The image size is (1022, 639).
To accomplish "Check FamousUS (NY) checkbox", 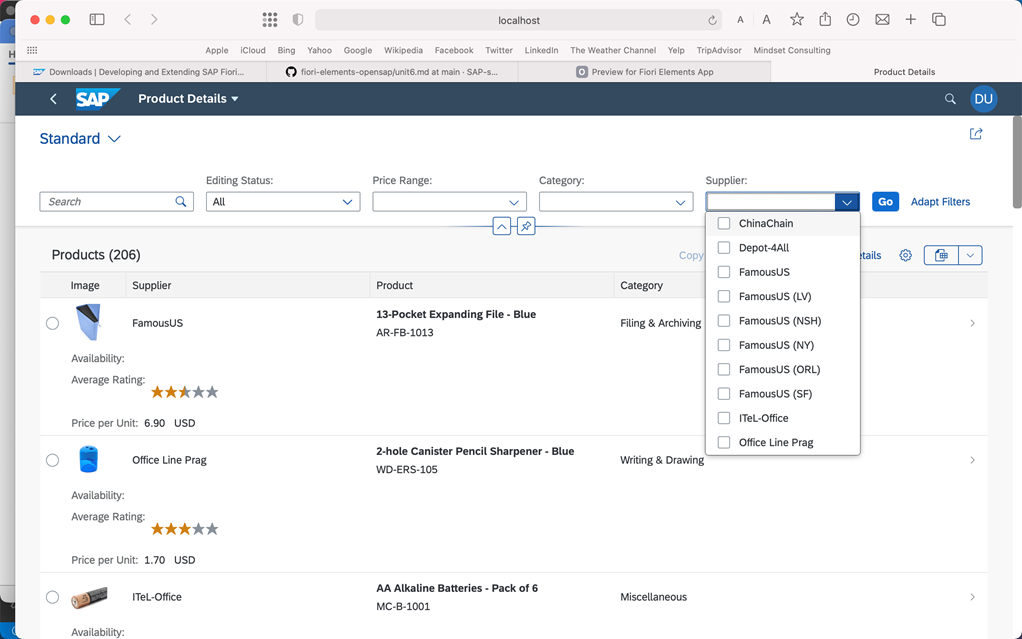I will [723, 345].
